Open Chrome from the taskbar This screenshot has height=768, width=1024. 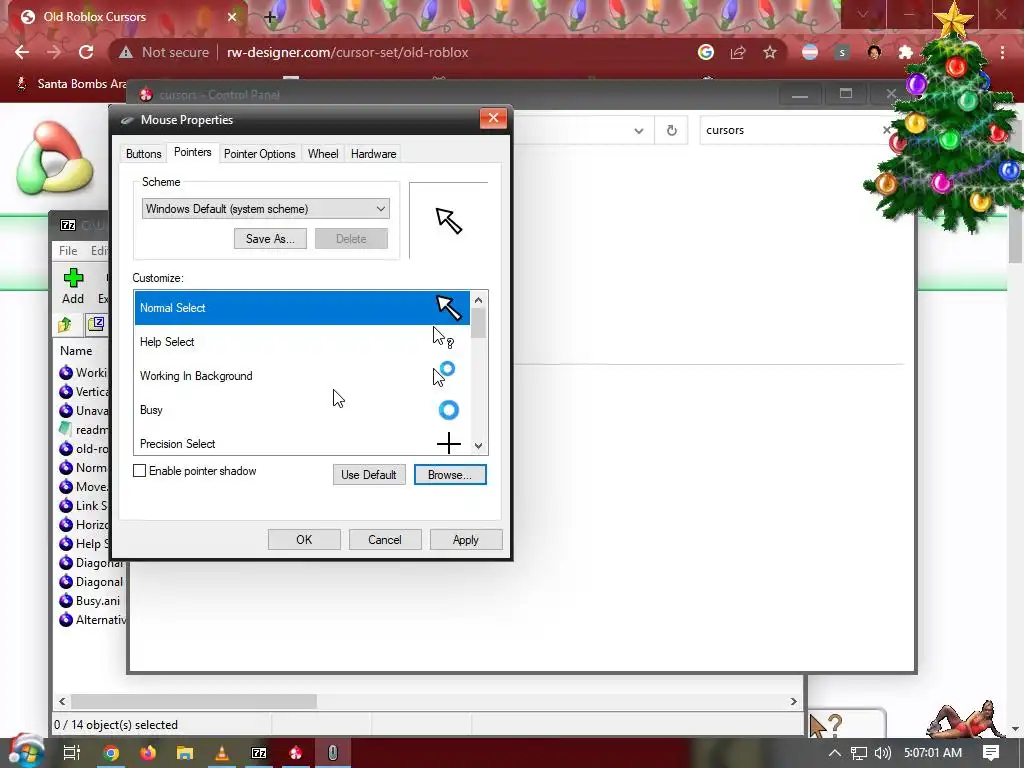tap(111, 753)
